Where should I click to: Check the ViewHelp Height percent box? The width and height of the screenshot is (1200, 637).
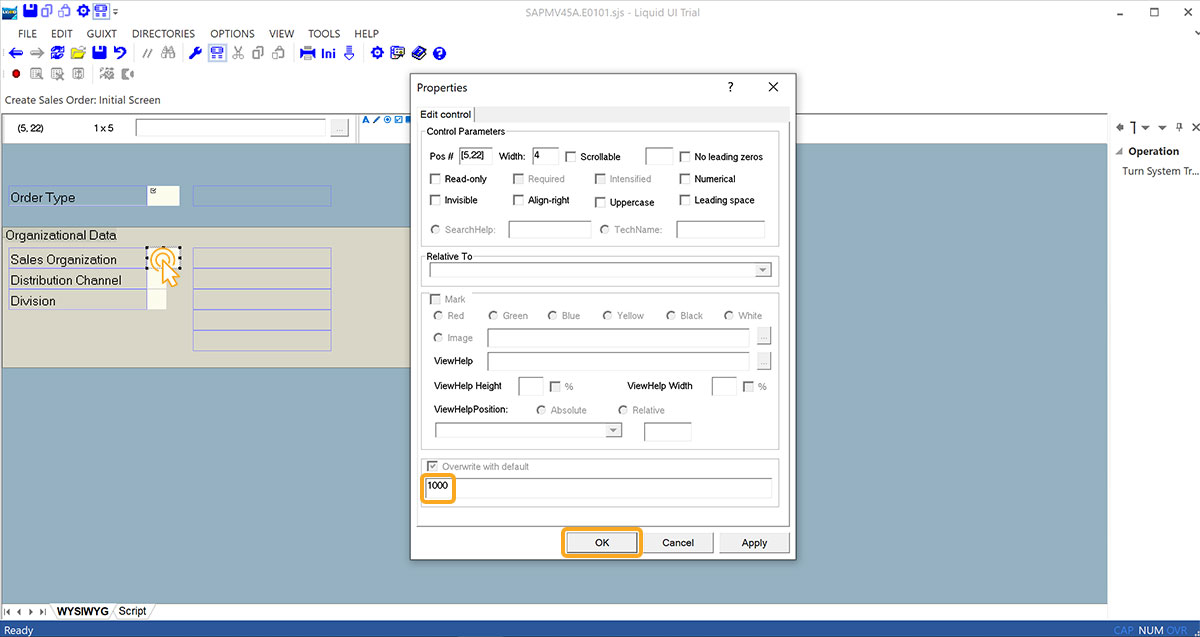point(556,386)
